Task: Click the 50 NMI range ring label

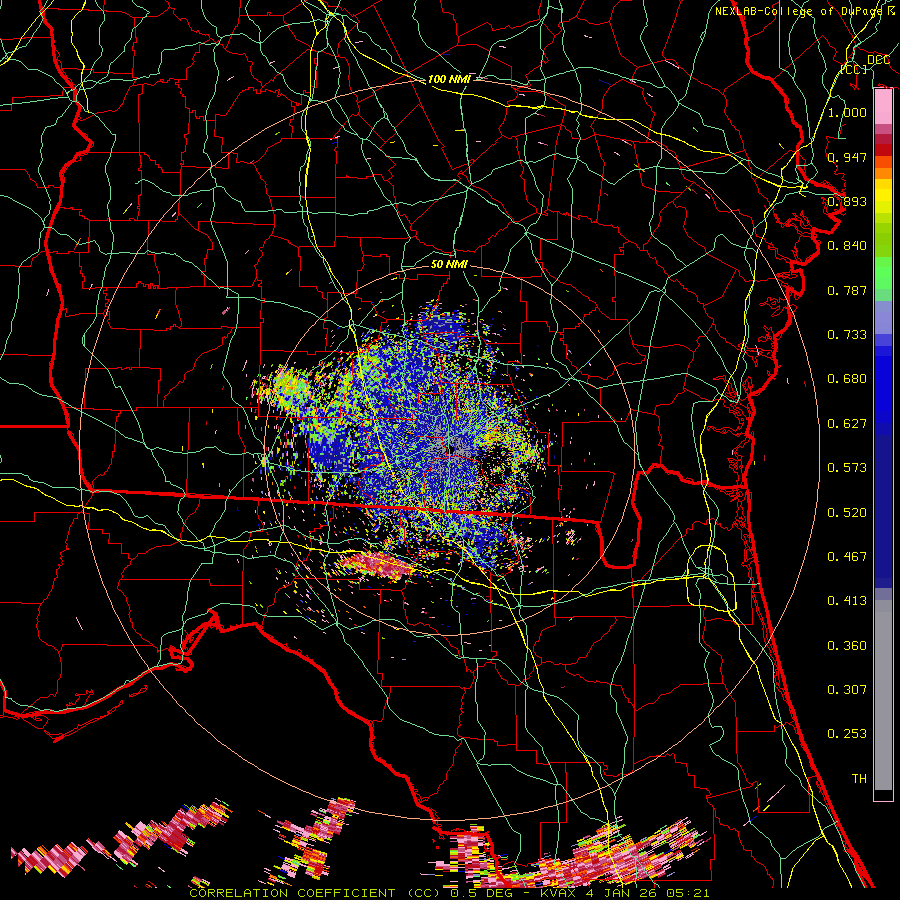Action: pyautogui.click(x=449, y=264)
